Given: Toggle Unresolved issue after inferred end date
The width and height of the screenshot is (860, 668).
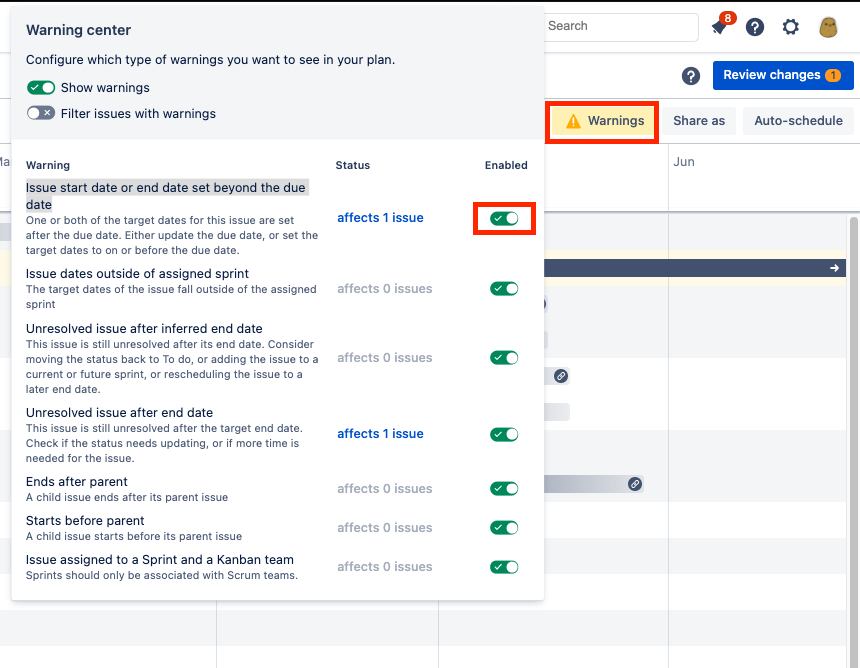Looking at the screenshot, I should point(504,358).
